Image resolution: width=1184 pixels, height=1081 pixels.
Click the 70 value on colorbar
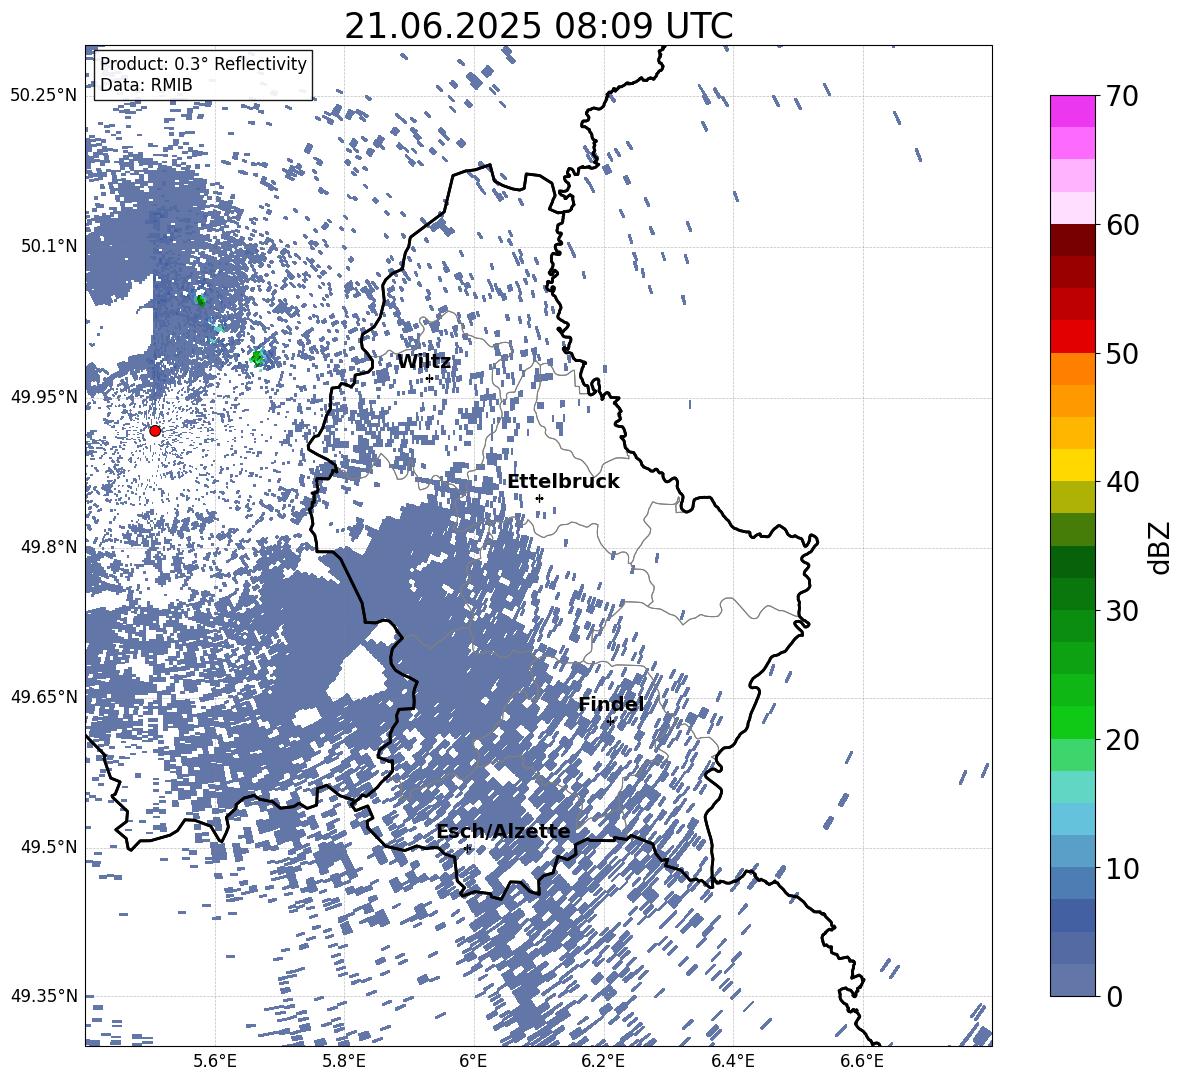(1122, 96)
